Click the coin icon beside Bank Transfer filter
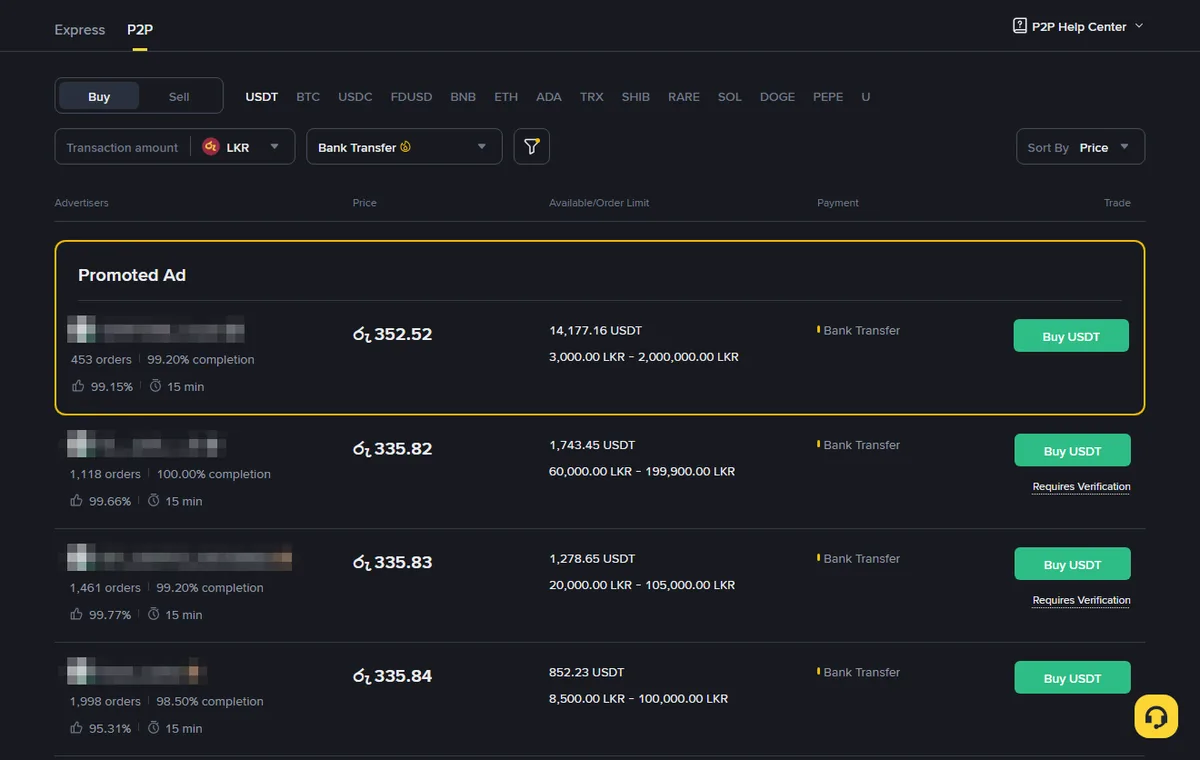This screenshot has height=760, width=1200. 406,147
